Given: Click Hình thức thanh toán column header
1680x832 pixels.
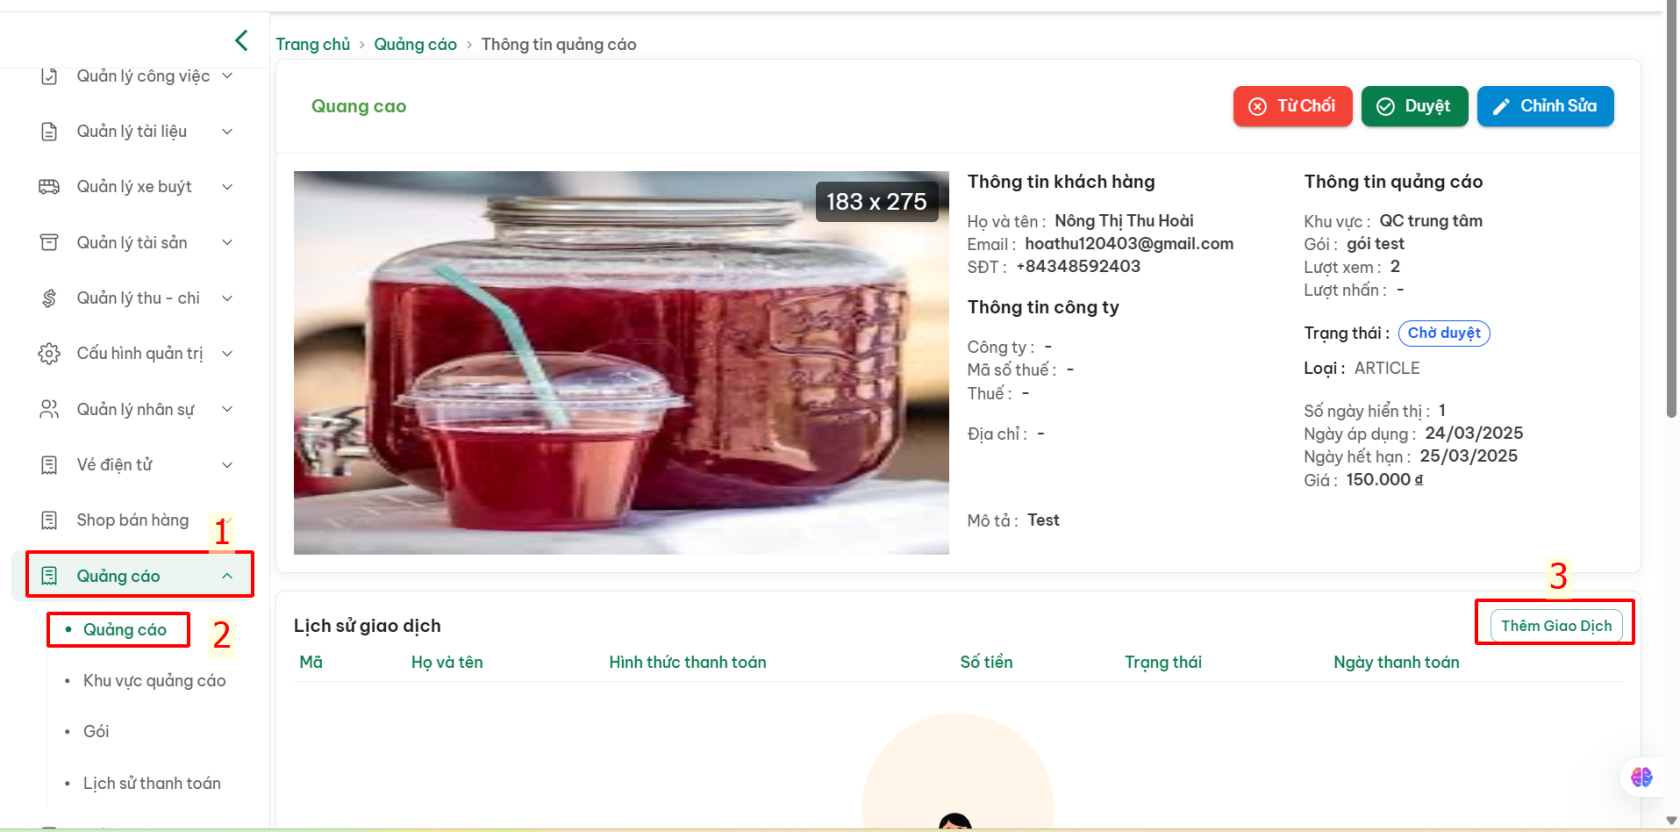Looking at the screenshot, I should [x=688, y=662].
